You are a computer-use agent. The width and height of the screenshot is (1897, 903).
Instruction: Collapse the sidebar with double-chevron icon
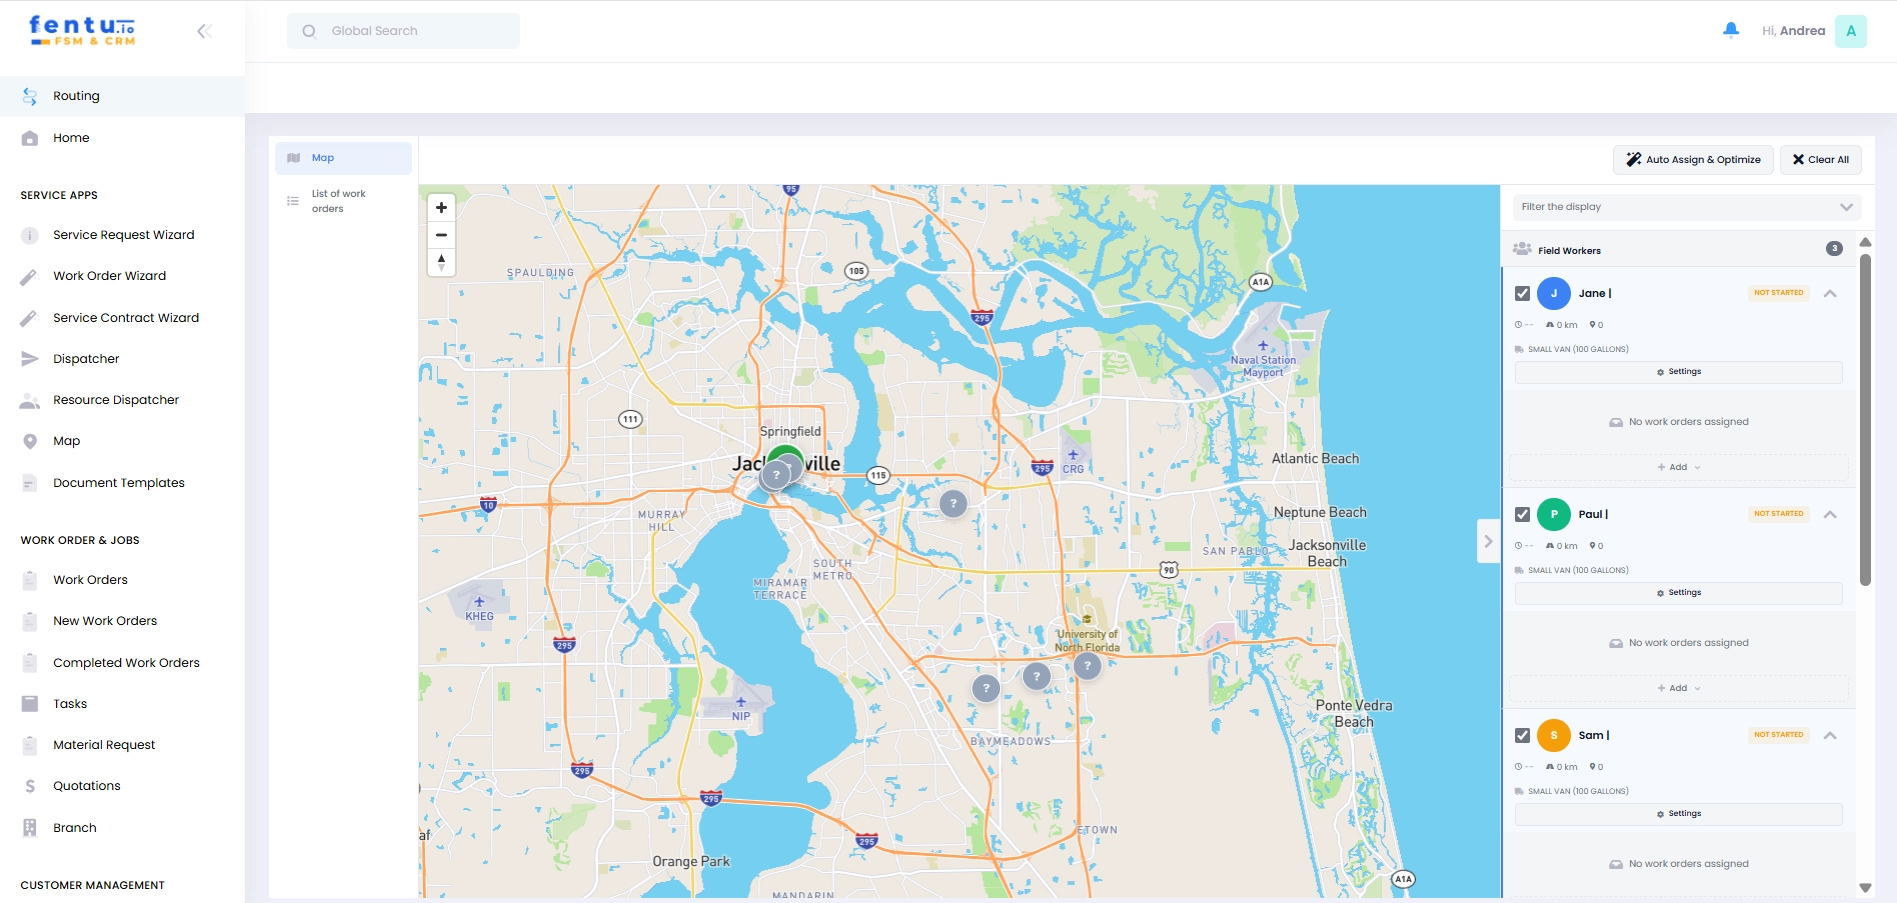pos(204,31)
